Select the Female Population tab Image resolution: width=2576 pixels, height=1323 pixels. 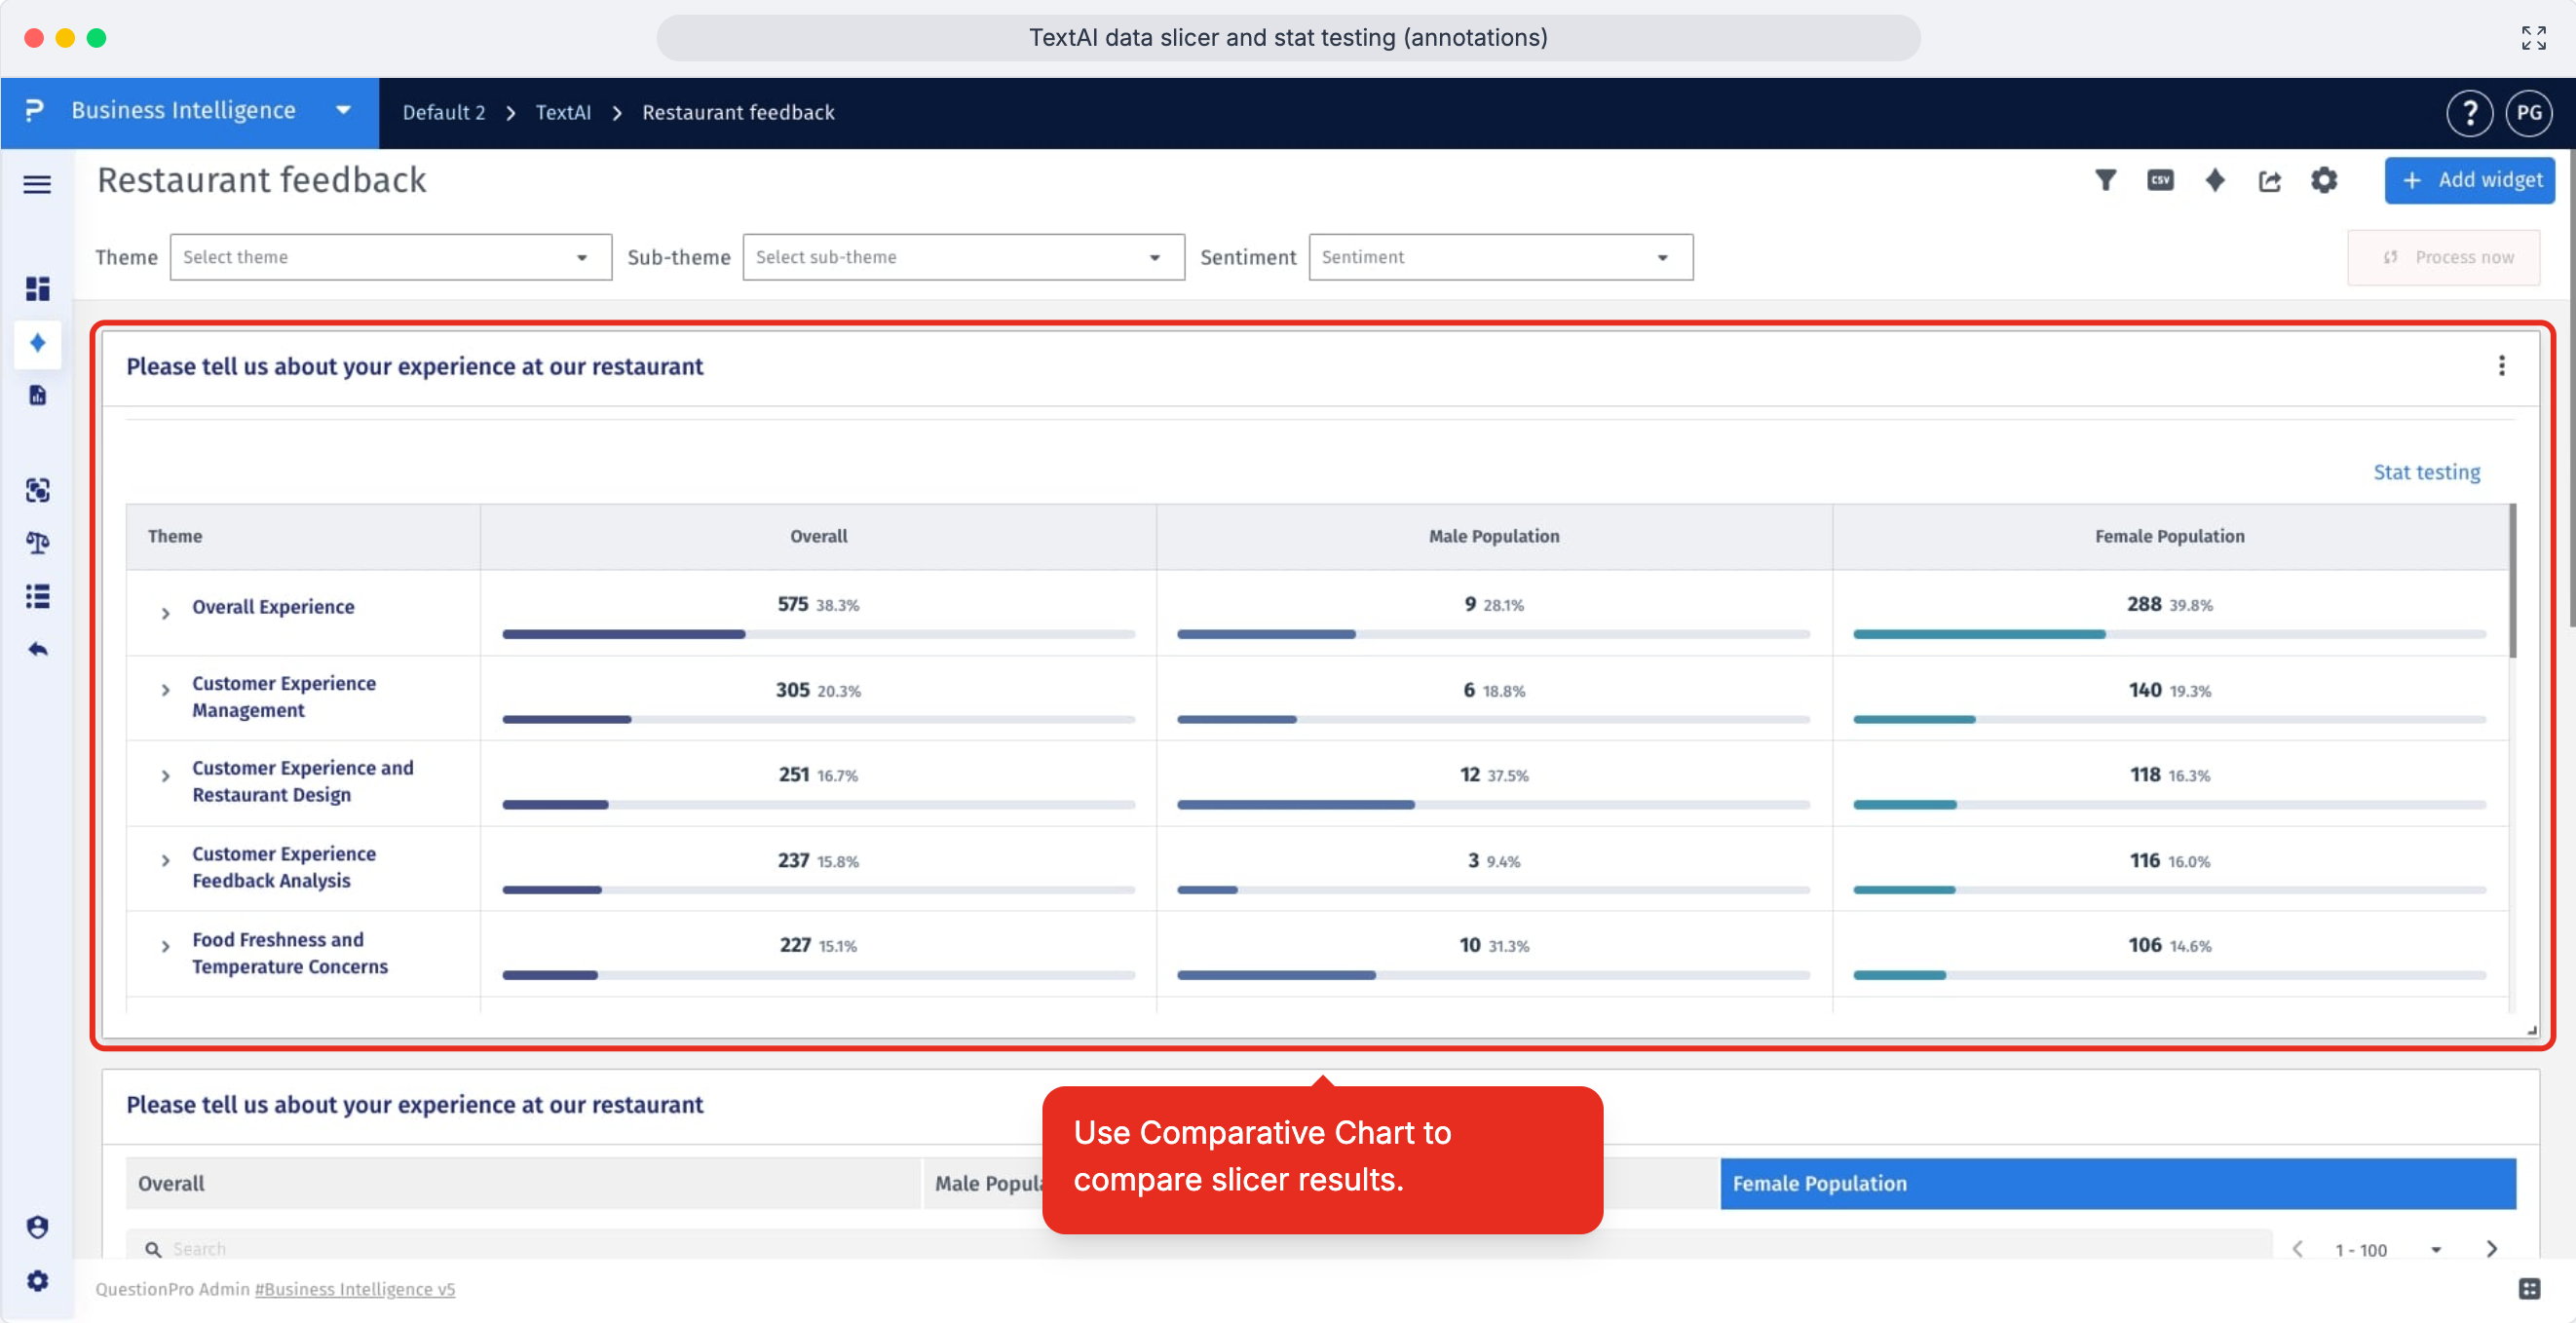coord(2118,1183)
